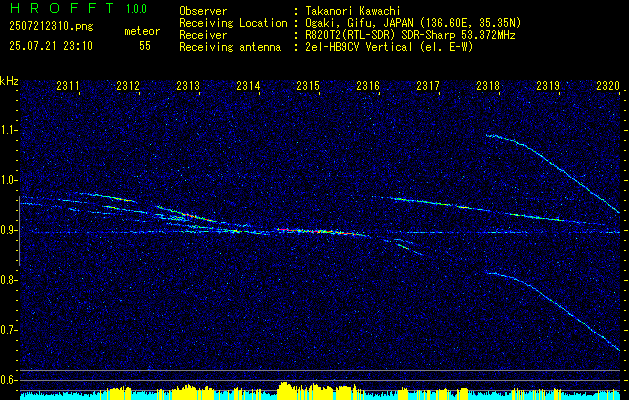Click the Receiver label

(203, 35)
